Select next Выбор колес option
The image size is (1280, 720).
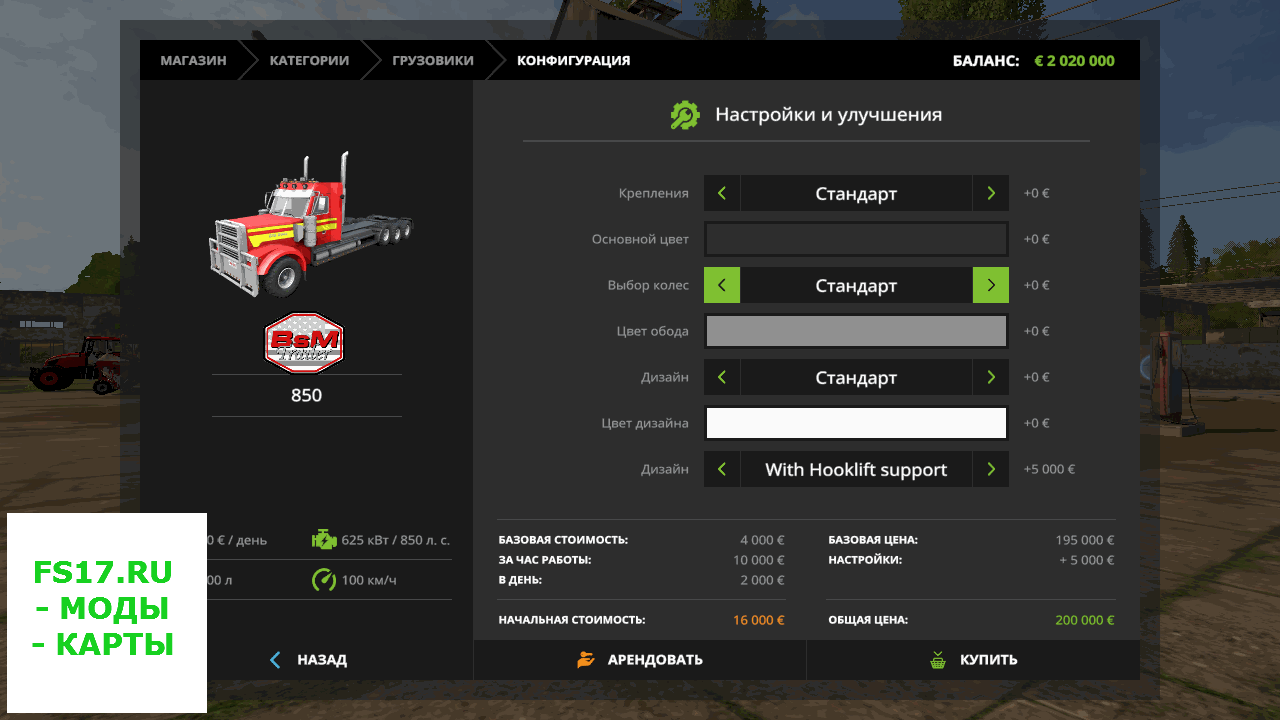(x=991, y=285)
